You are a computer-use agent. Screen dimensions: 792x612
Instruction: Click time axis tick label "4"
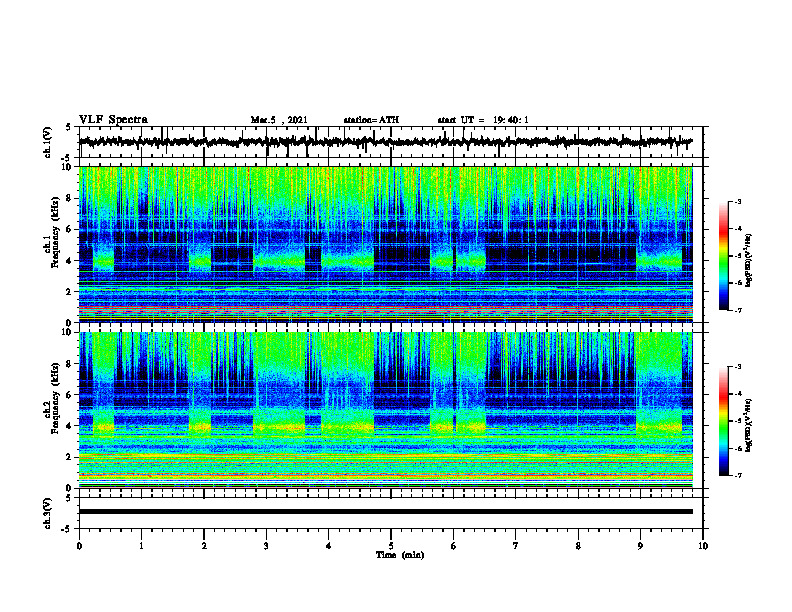[329, 546]
